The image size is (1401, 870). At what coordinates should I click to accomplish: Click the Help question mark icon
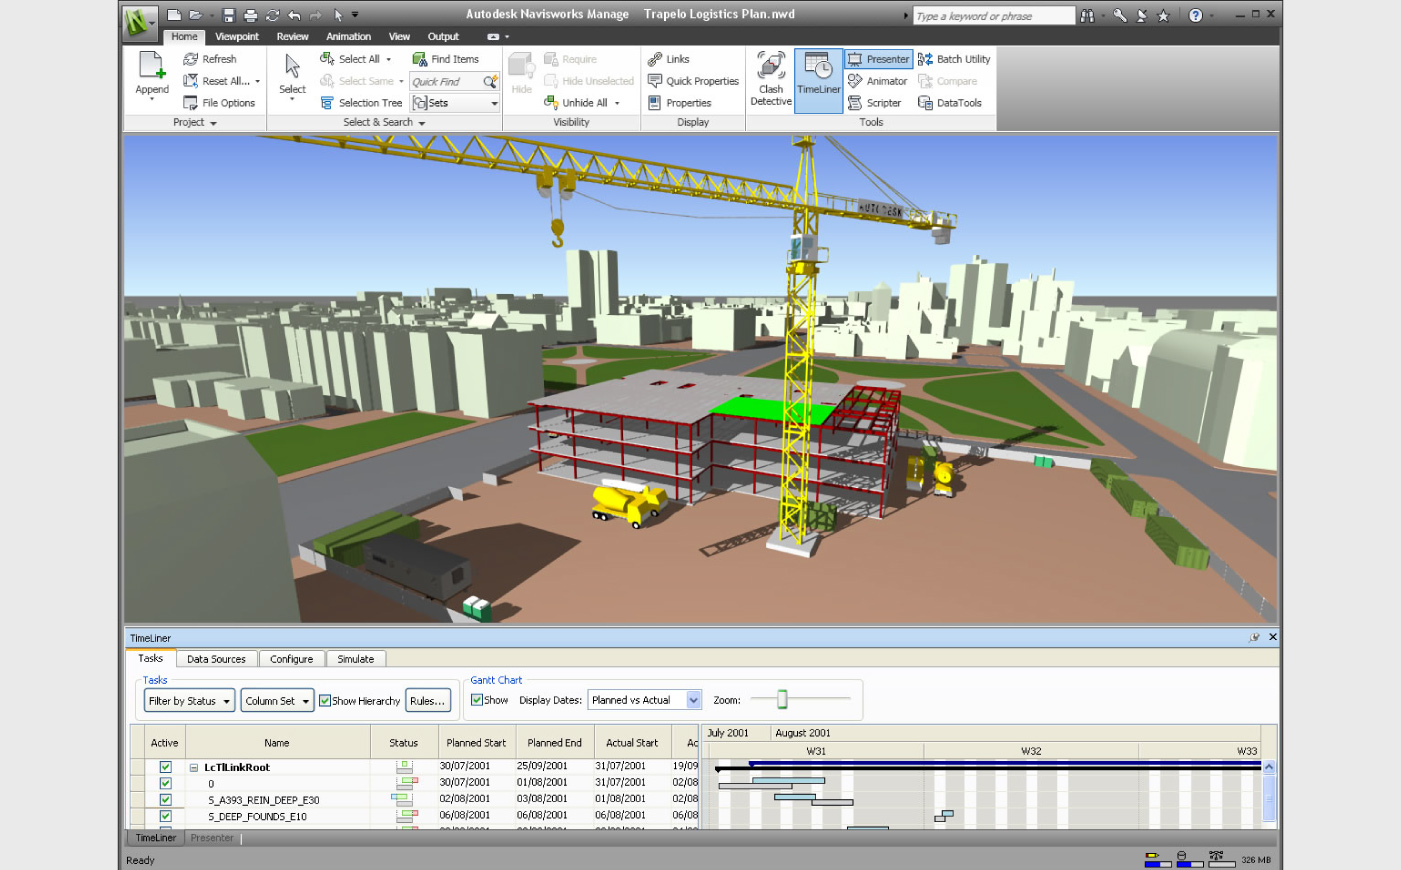click(1195, 15)
